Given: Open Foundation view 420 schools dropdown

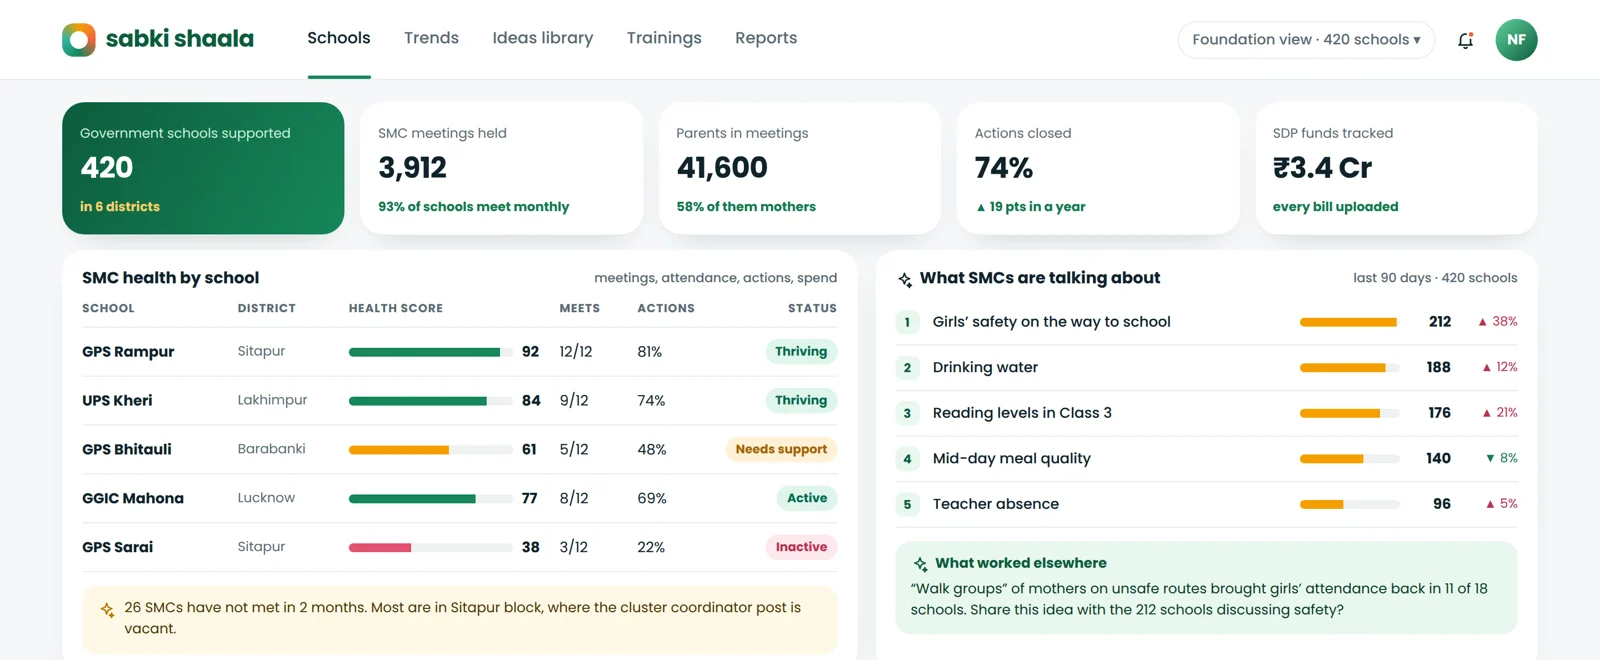Looking at the screenshot, I should point(1306,40).
